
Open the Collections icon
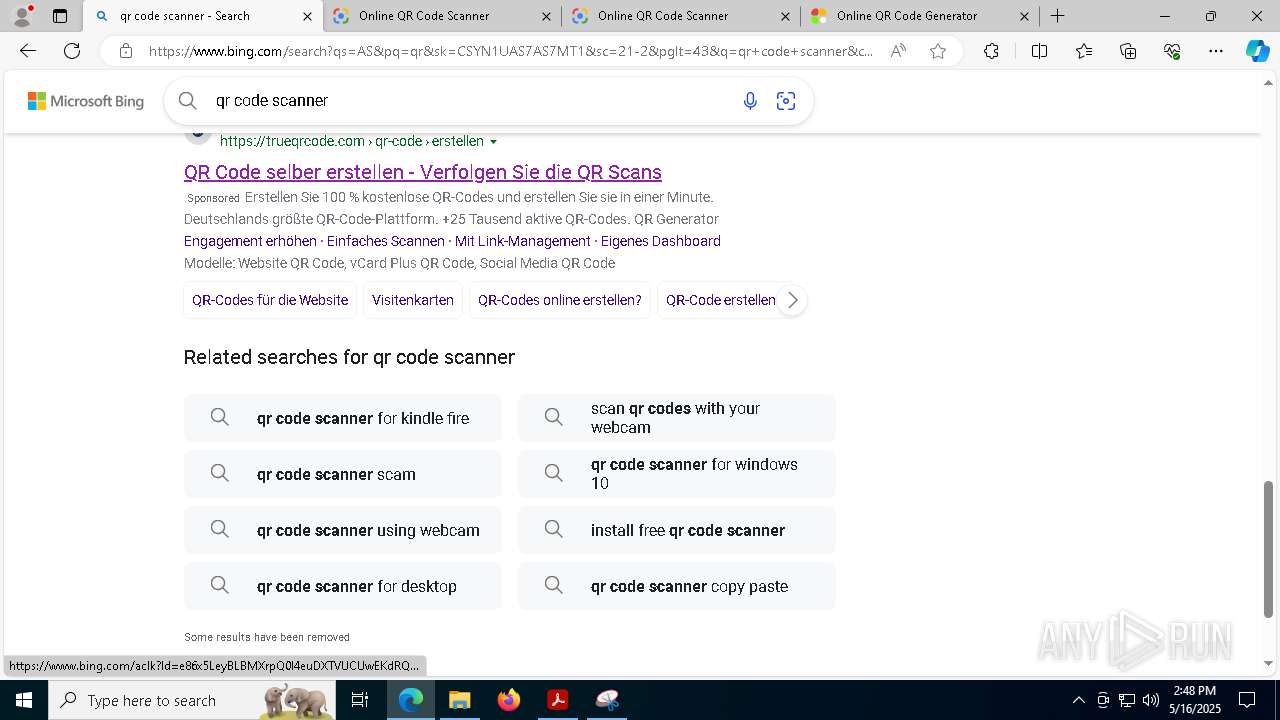click(1128, 51)
